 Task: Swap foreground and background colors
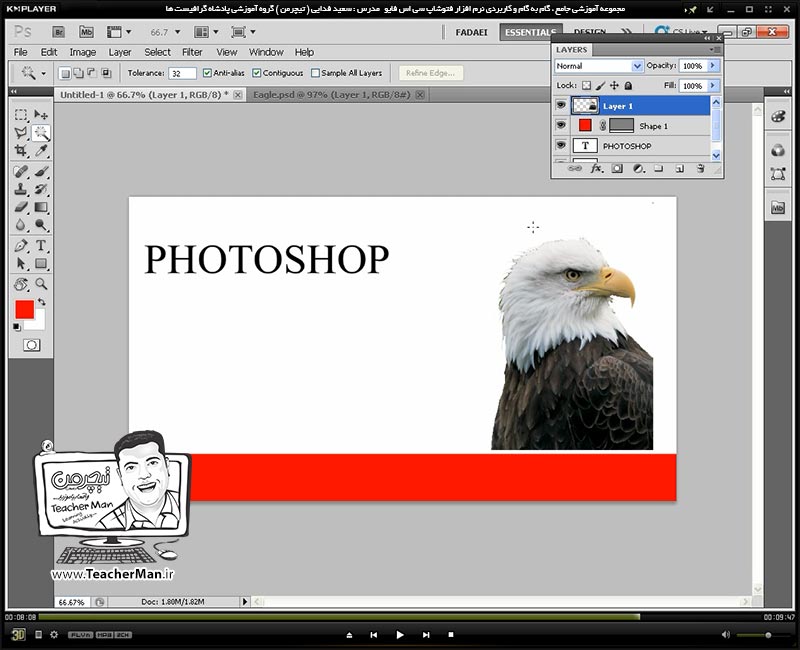pos(42,302)
